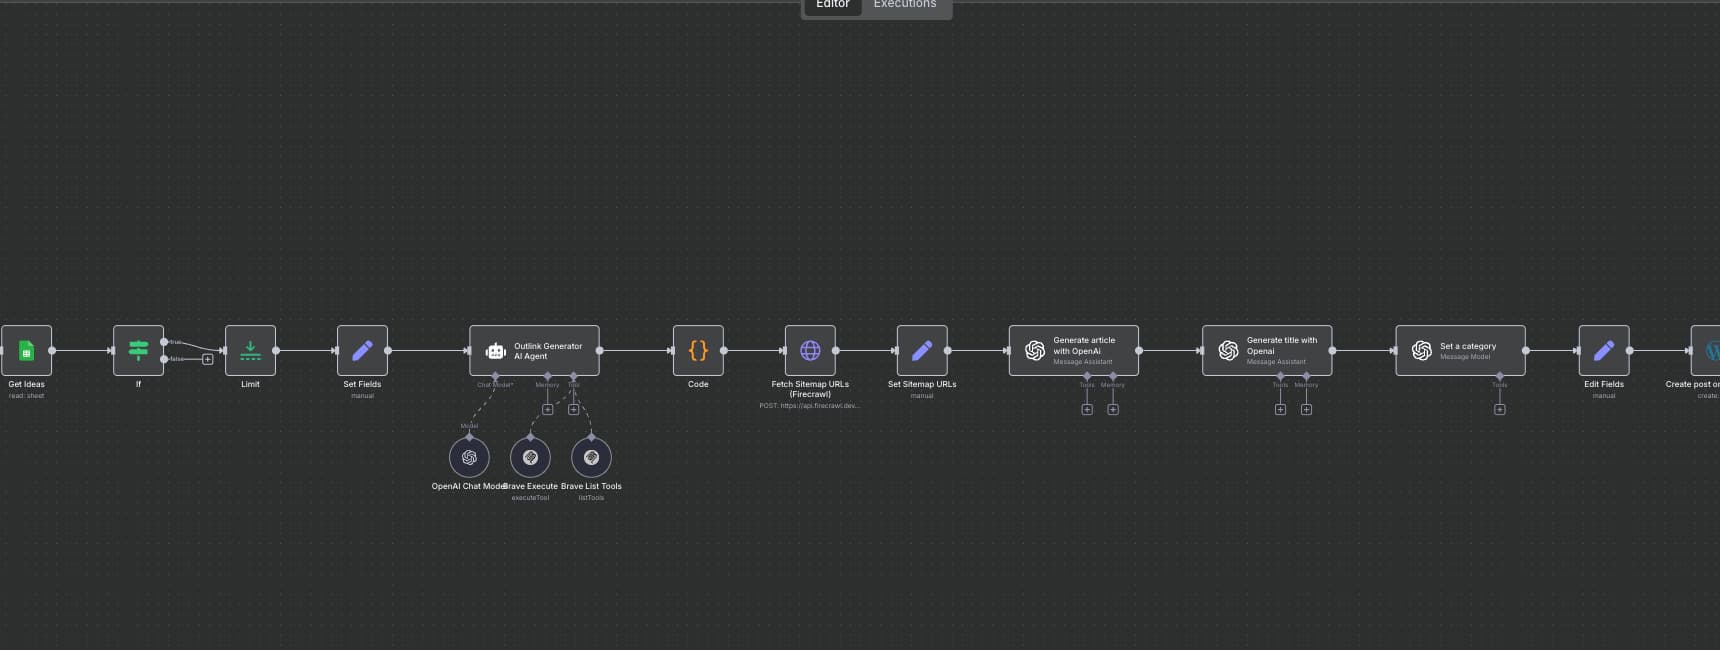
Task: Click the Set Fields output connector dot
Action: pos(388,350)
